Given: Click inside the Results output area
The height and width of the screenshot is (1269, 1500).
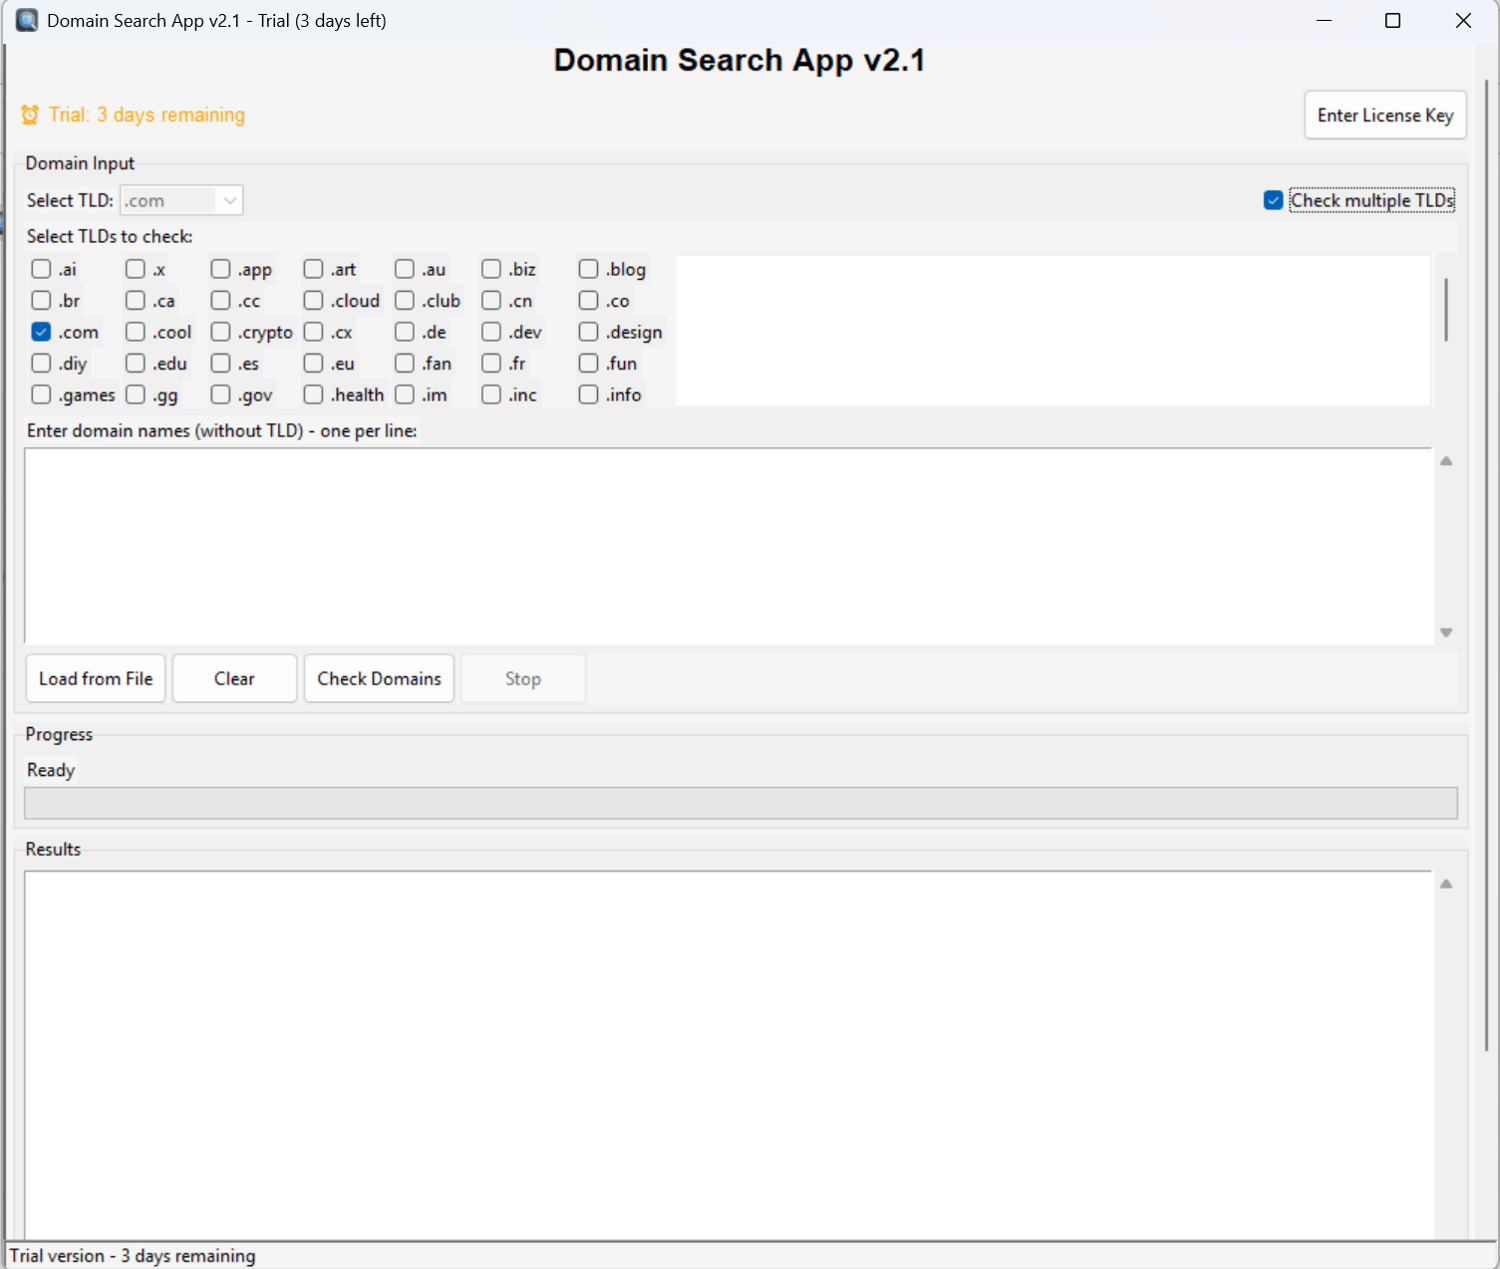Looking at the screenshot, I should tap(728, 1055).
